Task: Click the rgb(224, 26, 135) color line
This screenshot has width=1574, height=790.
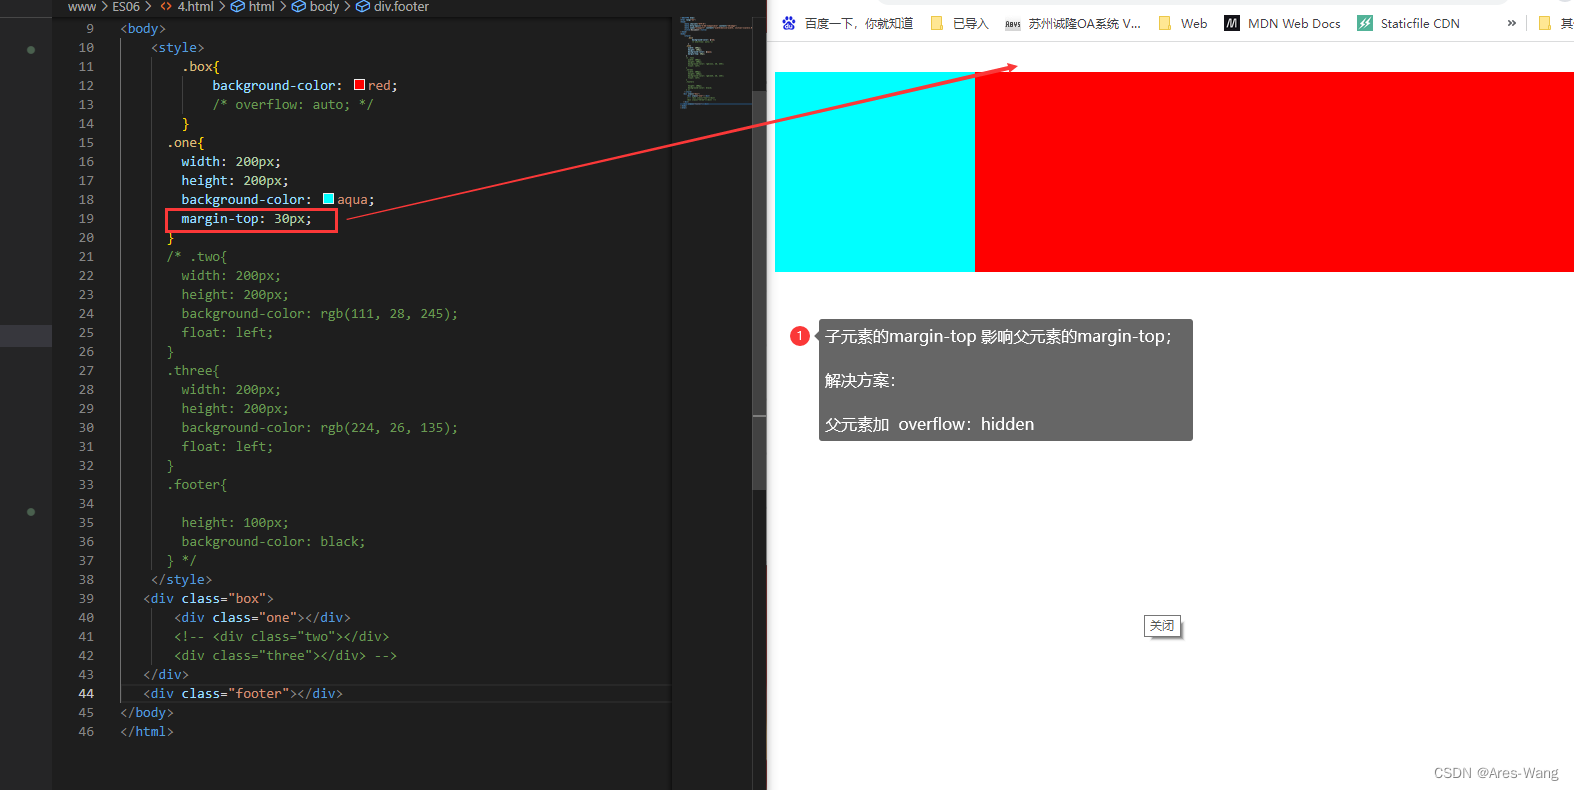Action: 320,427
